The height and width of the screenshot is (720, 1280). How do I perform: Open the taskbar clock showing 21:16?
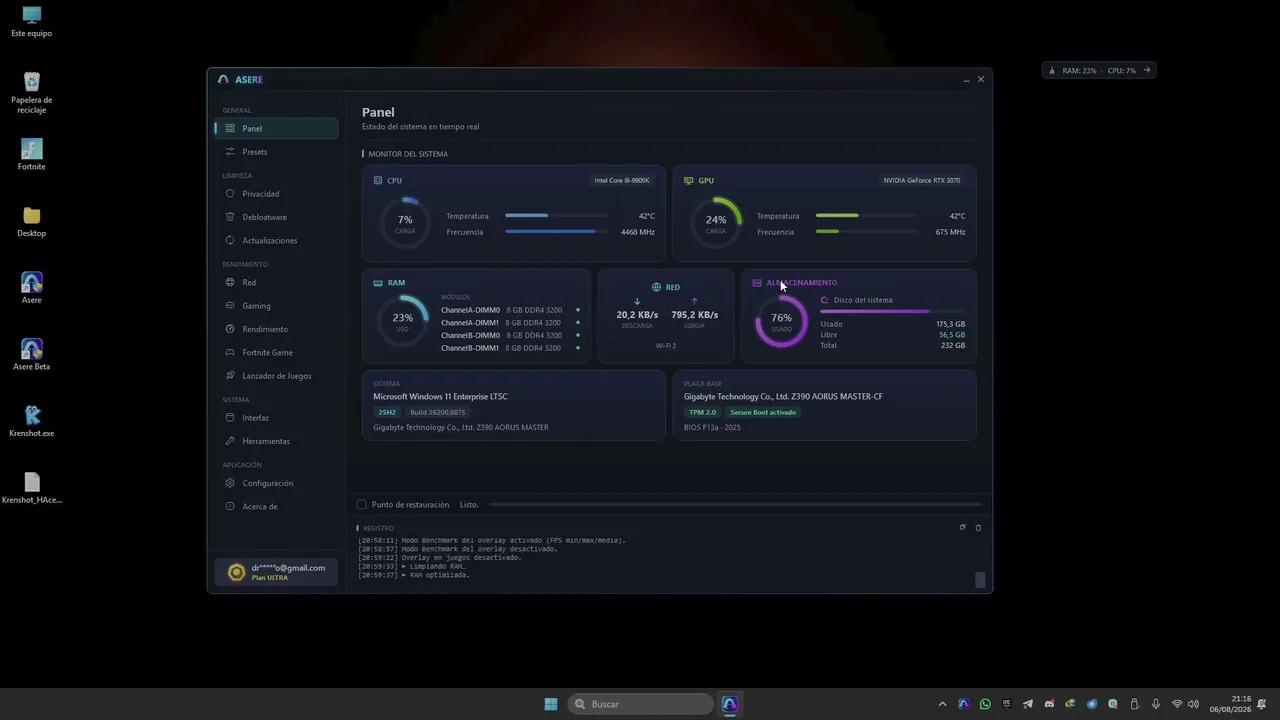[1230, 704]
